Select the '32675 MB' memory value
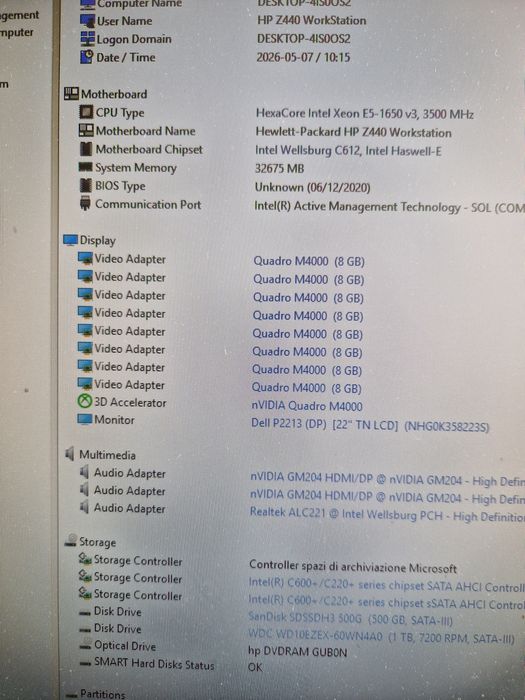 coord(279,169)
